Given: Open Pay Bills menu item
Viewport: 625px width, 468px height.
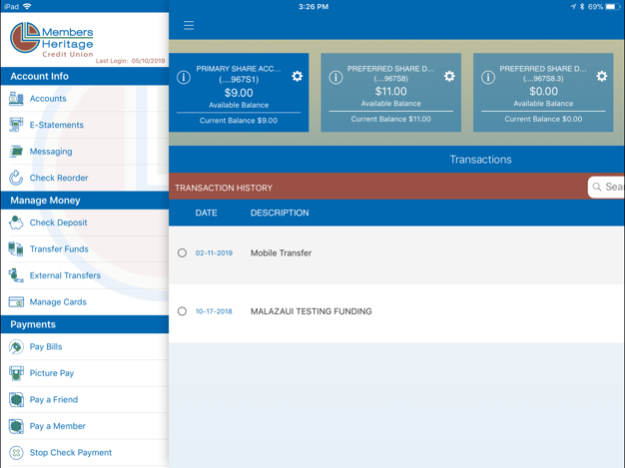Looking at the screenshot, I should [x=85, y=346].
